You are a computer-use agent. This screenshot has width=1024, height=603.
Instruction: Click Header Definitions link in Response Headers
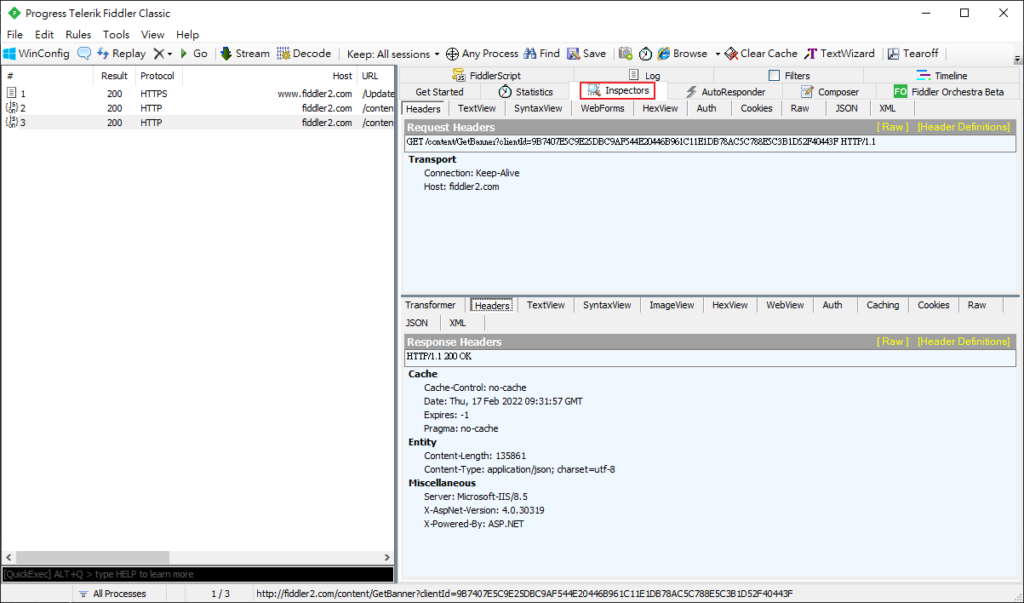[x=963, y=341]
